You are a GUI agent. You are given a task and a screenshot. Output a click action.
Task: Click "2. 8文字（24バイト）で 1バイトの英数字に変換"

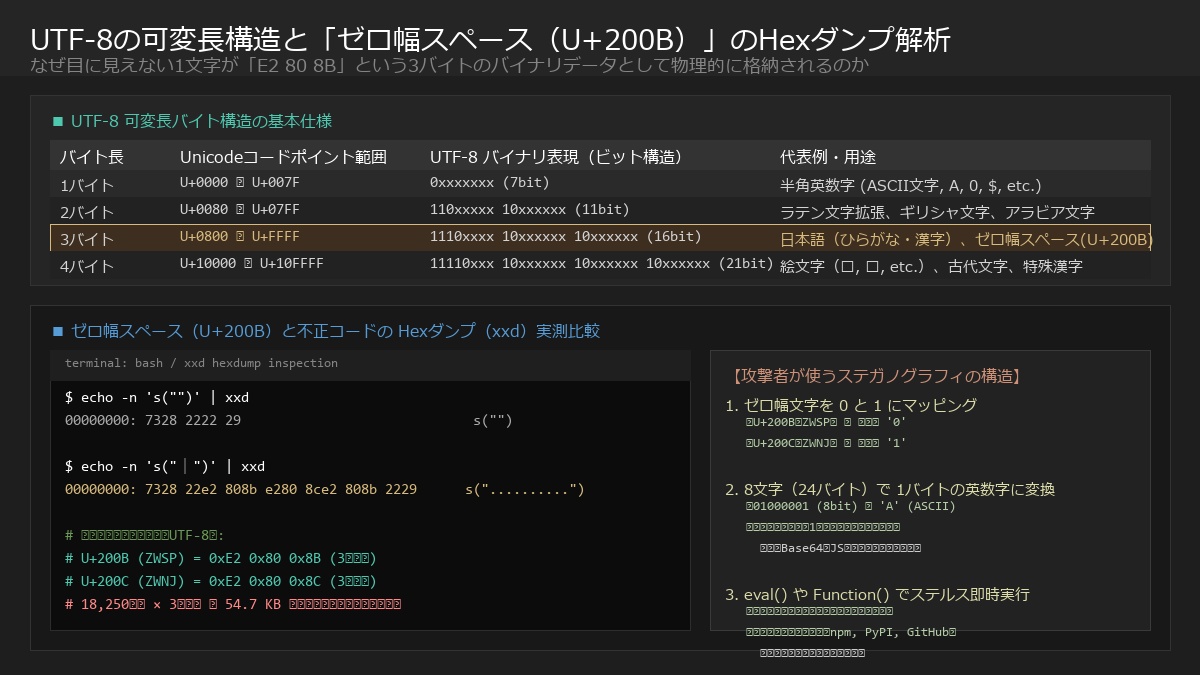point(890,489)
